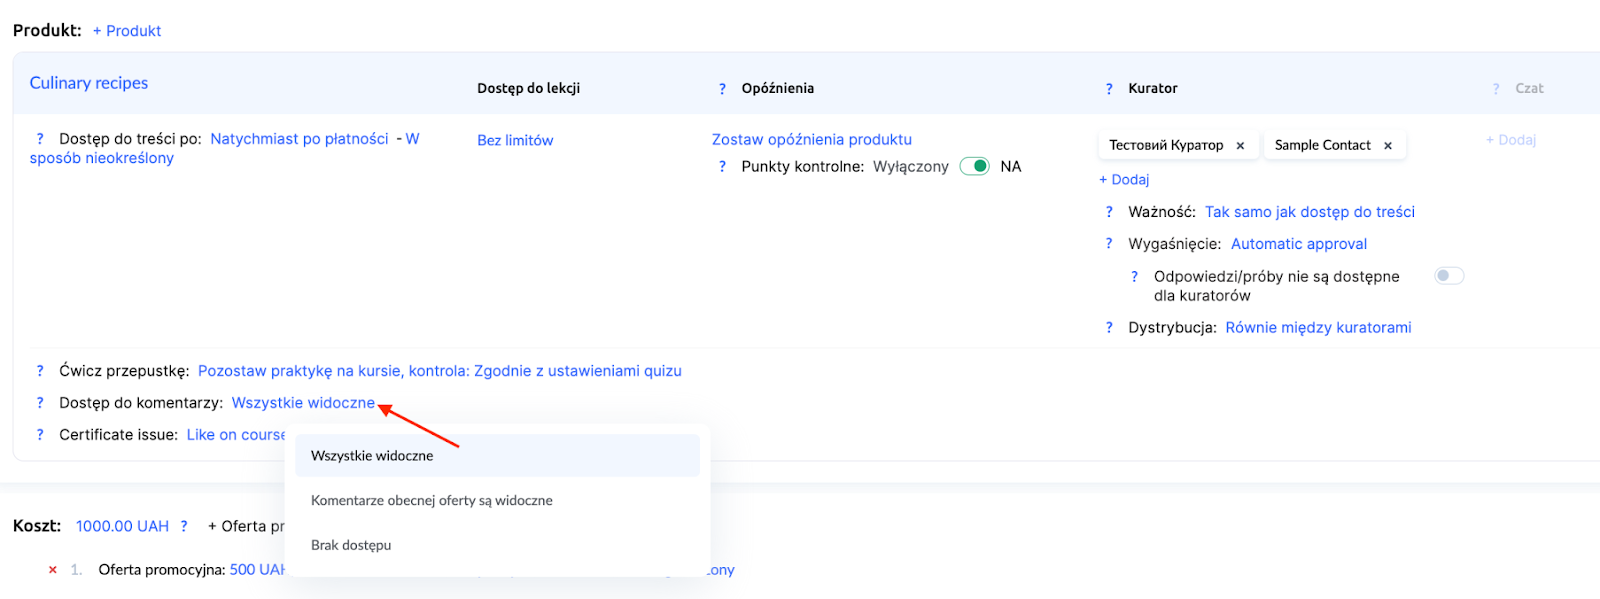Click help icon next to Koszt price
The image size is (1600, 599).
184,526
